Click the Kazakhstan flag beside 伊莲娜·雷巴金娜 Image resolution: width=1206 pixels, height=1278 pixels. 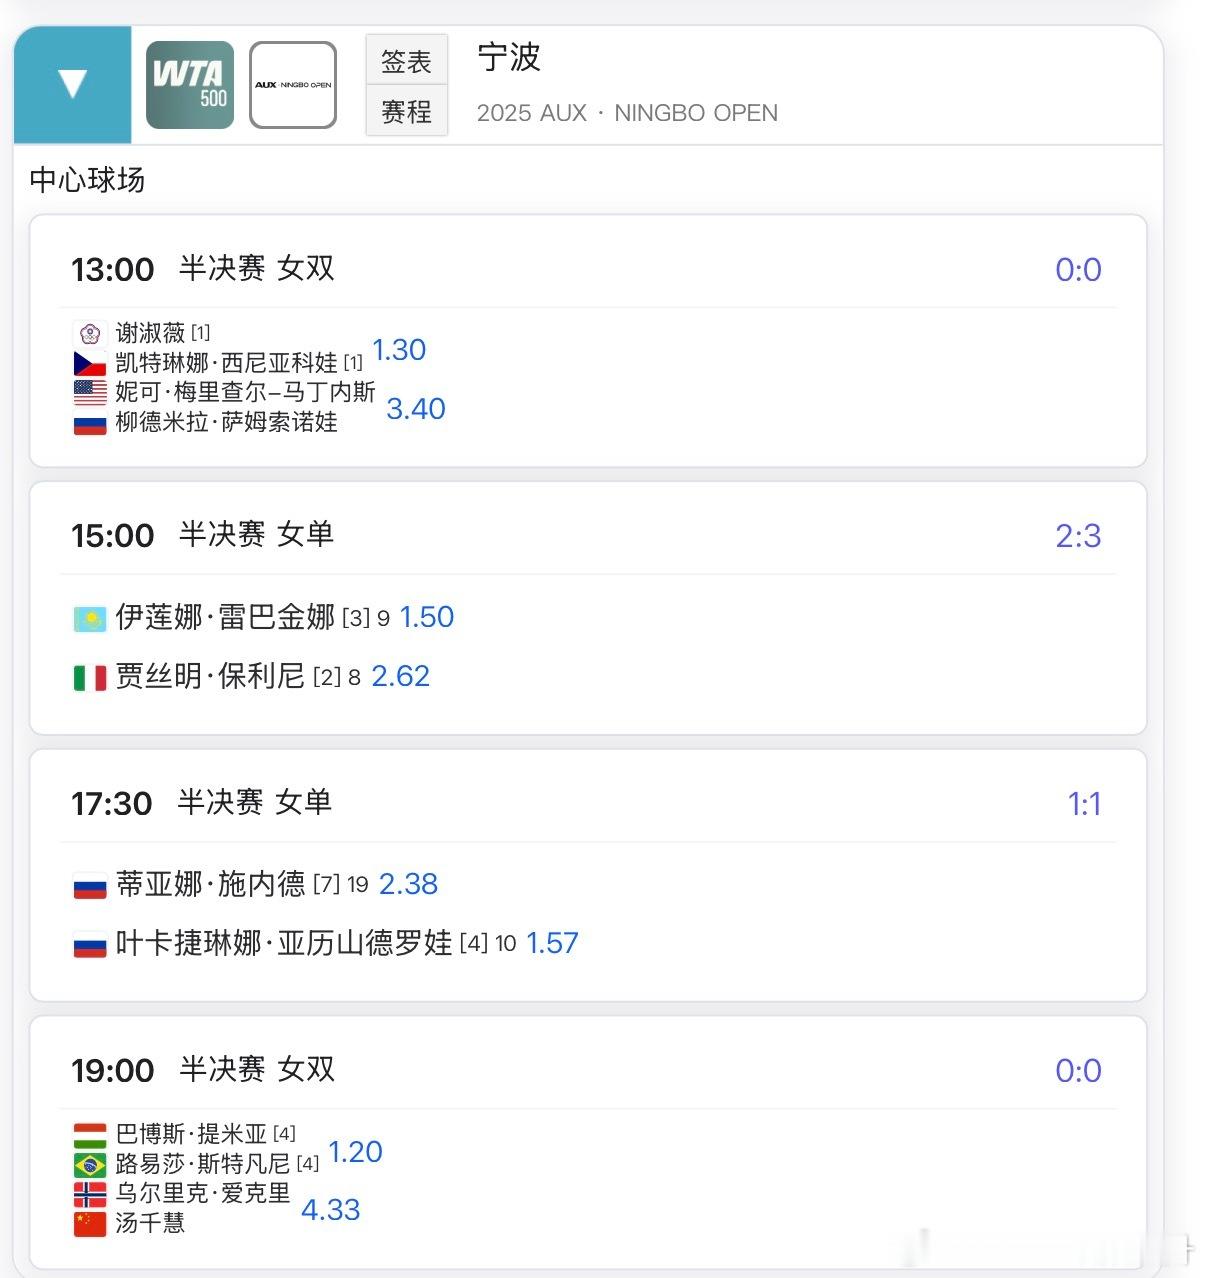pyautogui.click(x=90, y=619)
